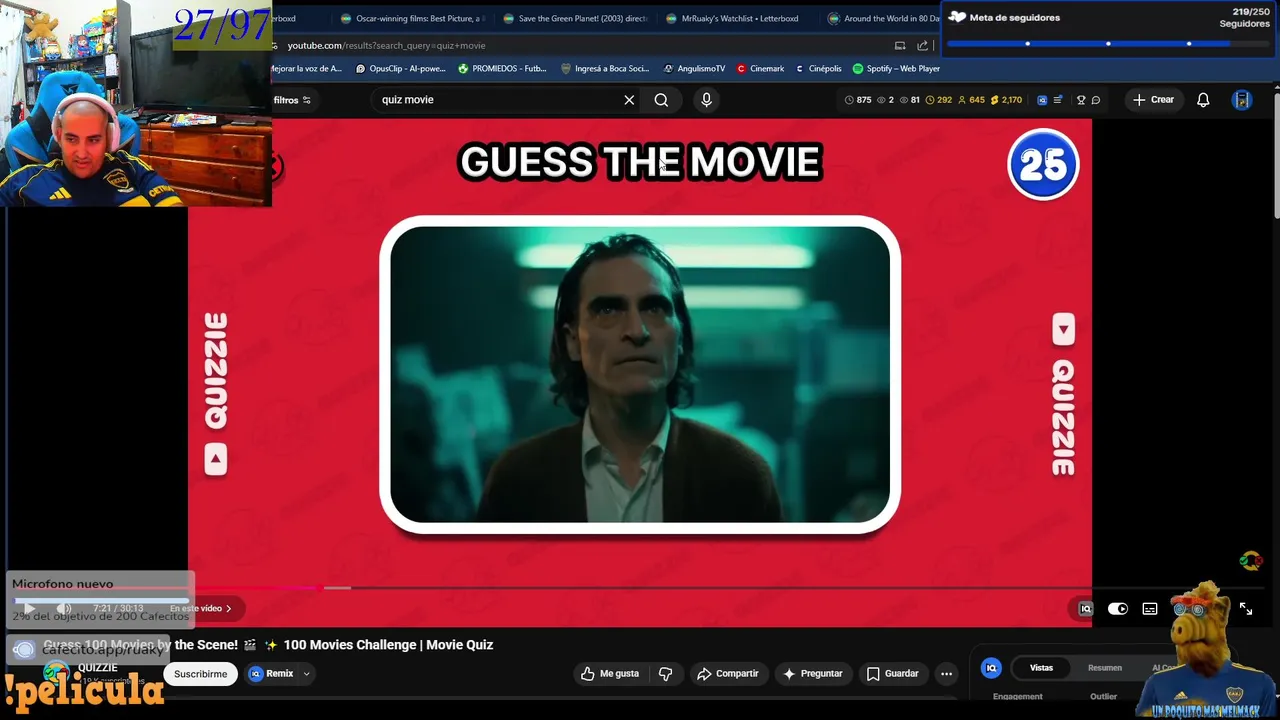Open the three-dots more actions menu
Viewport: 1280px width, 720px height.
946,674
